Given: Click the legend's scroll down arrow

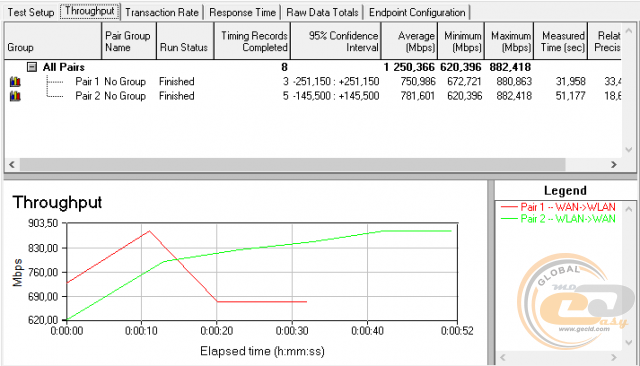Looking at the screenshot, I should click(629, 342).
